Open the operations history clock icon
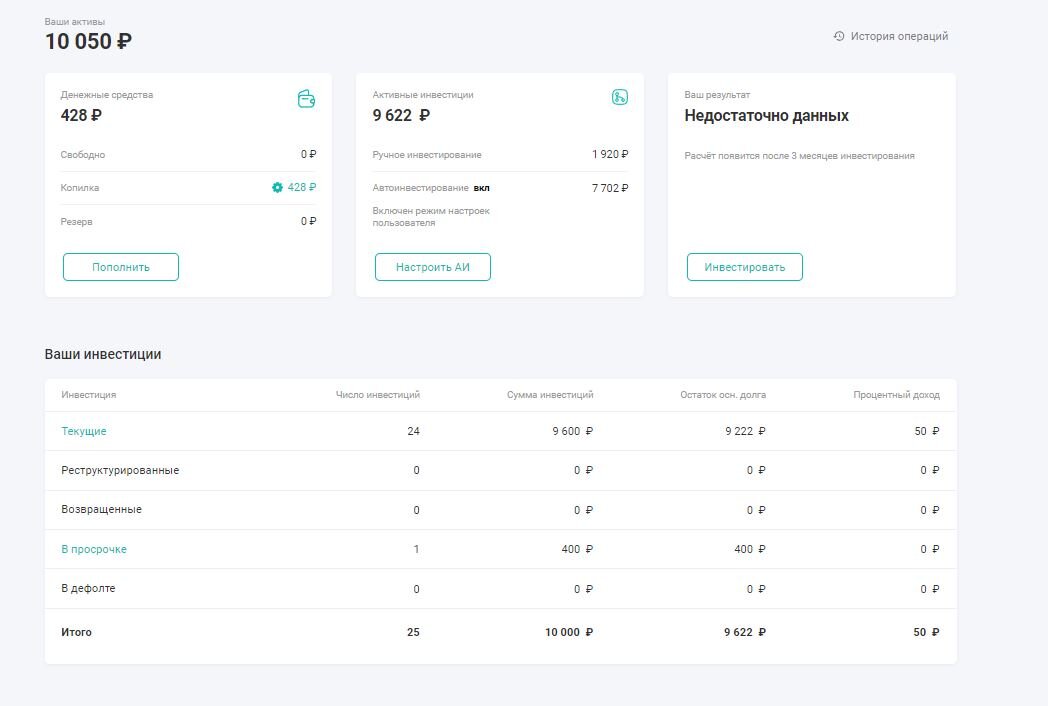Screen dimensions: 1048x706 pos(839,36)
